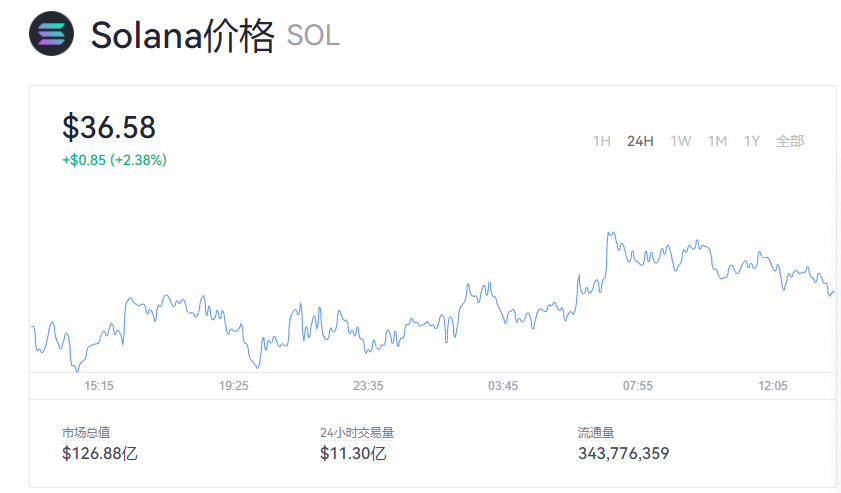Click the 24小时交易量 label
Image resolution: width=841 pixels, height=493 pixels.
[x=357, y=432]
